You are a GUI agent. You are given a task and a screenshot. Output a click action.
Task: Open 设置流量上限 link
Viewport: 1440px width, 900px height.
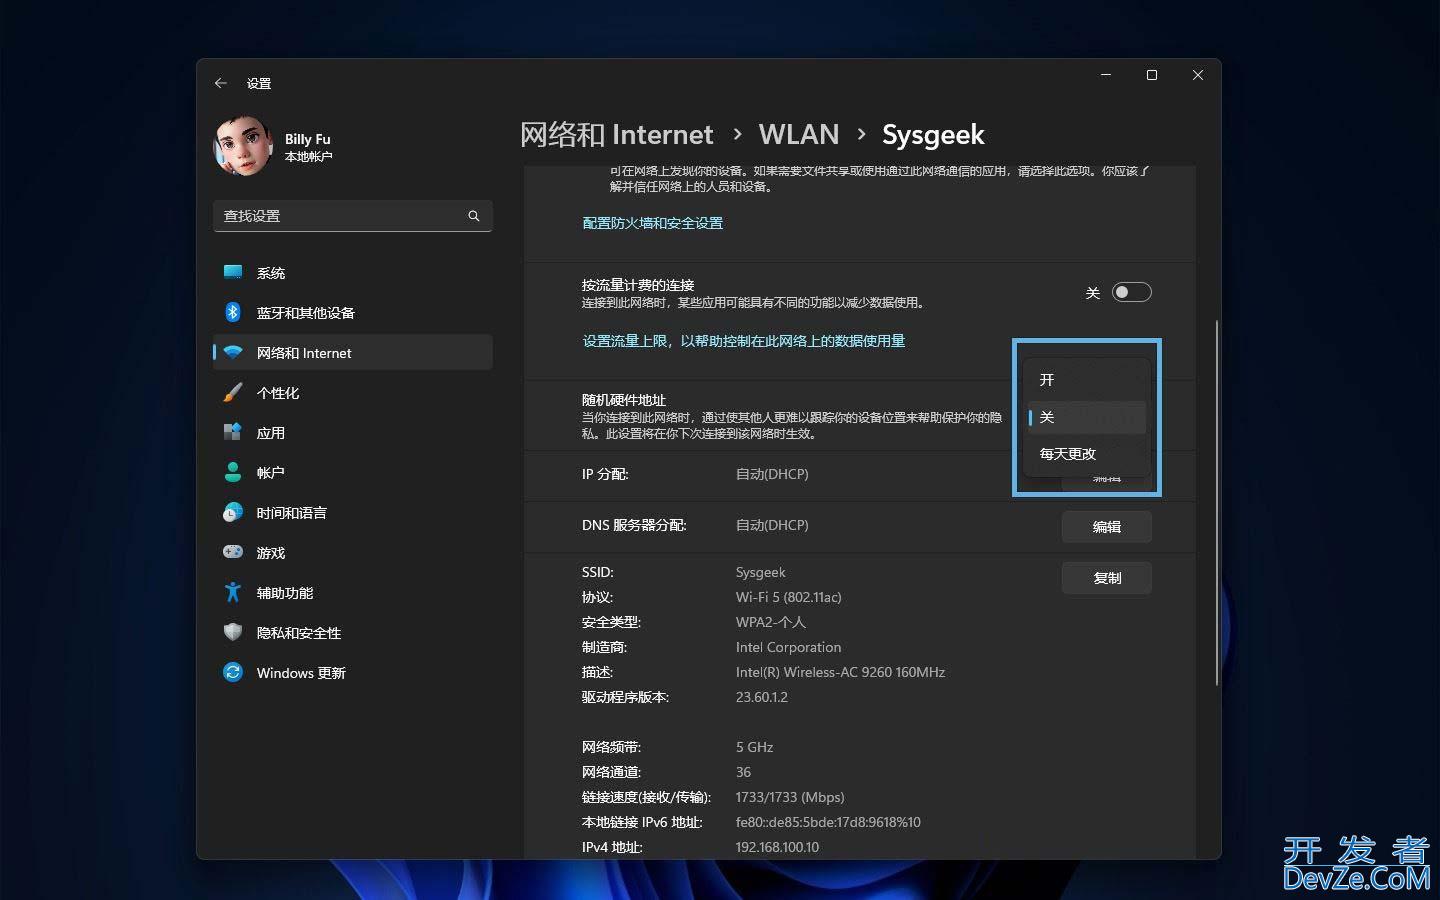743,341
